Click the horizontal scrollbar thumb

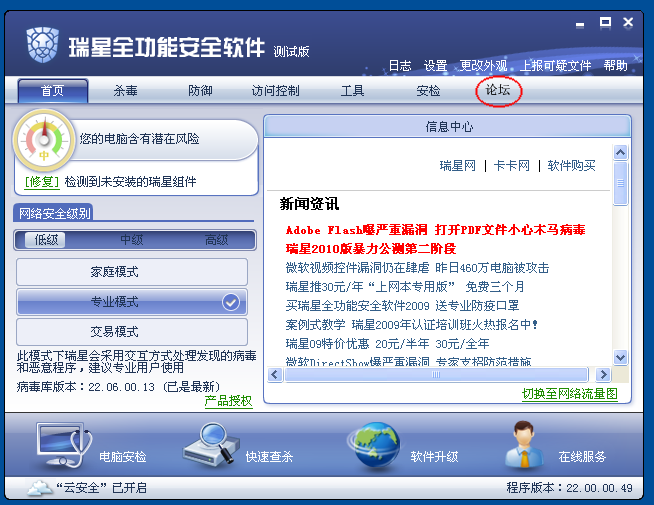pyautogui.click(x=436, y=374)
